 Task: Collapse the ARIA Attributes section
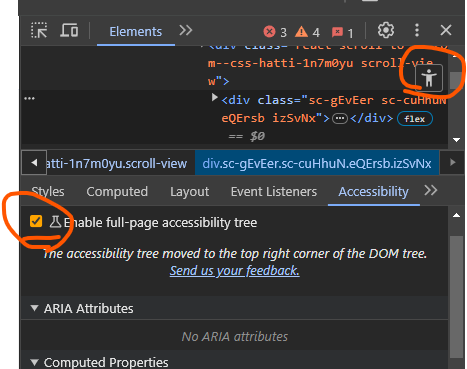[34, 308]
